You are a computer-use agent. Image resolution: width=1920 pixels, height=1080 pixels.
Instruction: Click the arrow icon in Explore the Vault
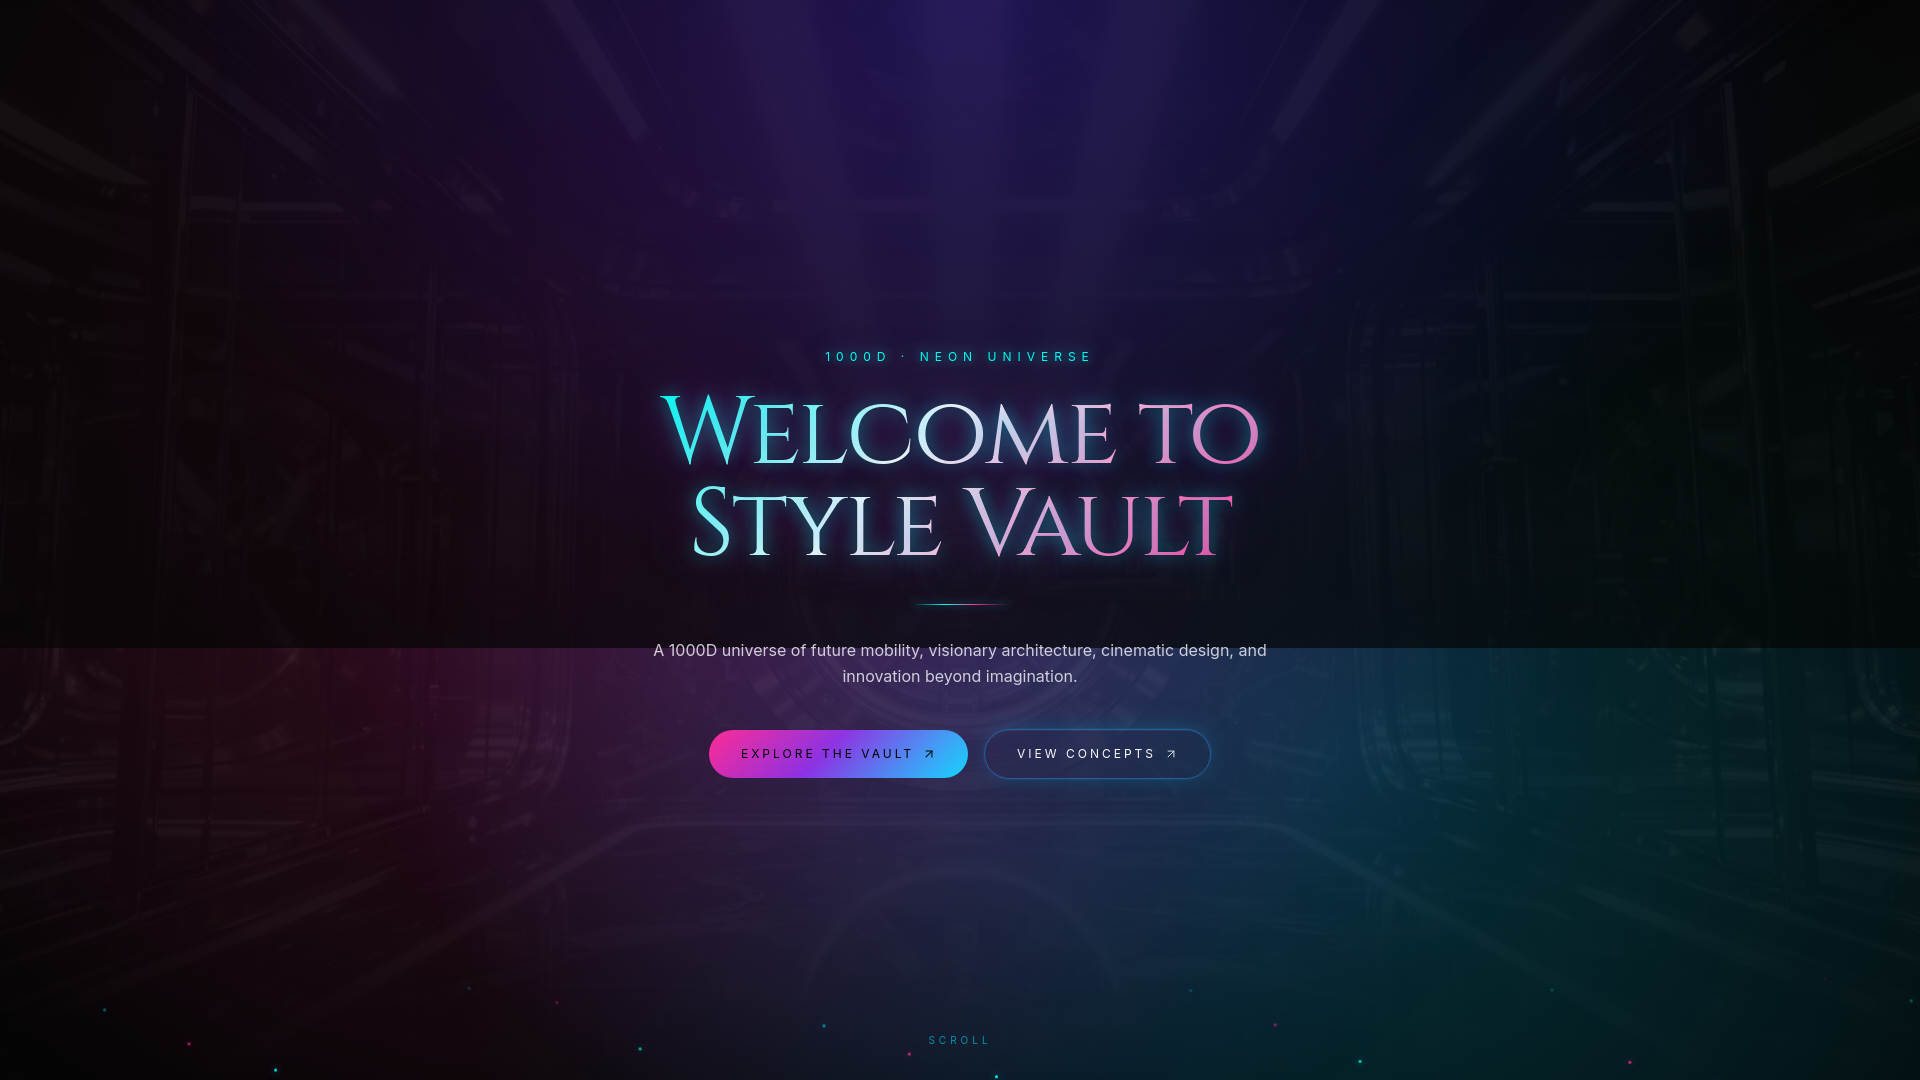click(x=929, y=754)
